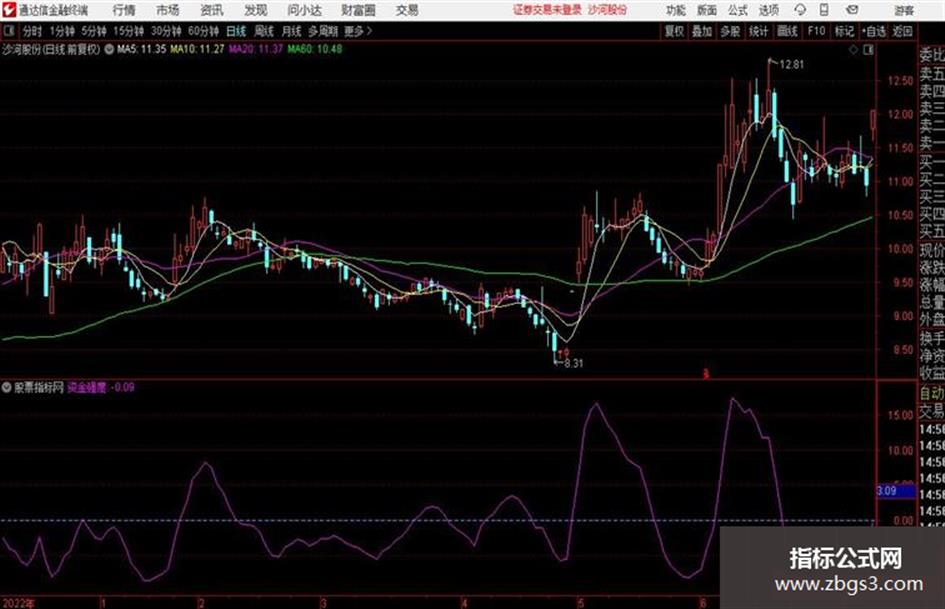The height and width of the screenshot is (609, 945).
Task: Open the mobile phone icon
Action: [x=824, y=10]
